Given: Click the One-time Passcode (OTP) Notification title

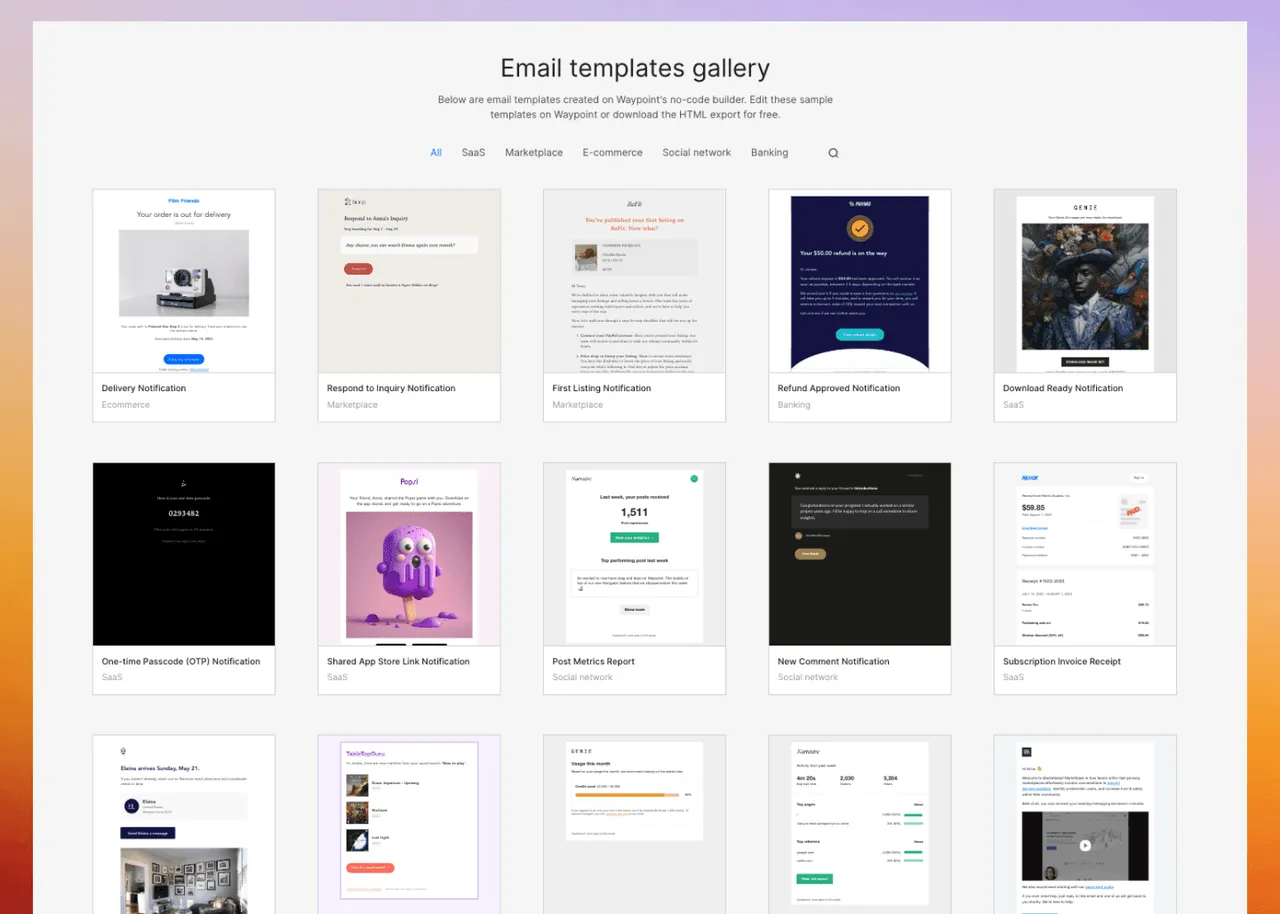Looking at the screenshot, I should [181, 661].
